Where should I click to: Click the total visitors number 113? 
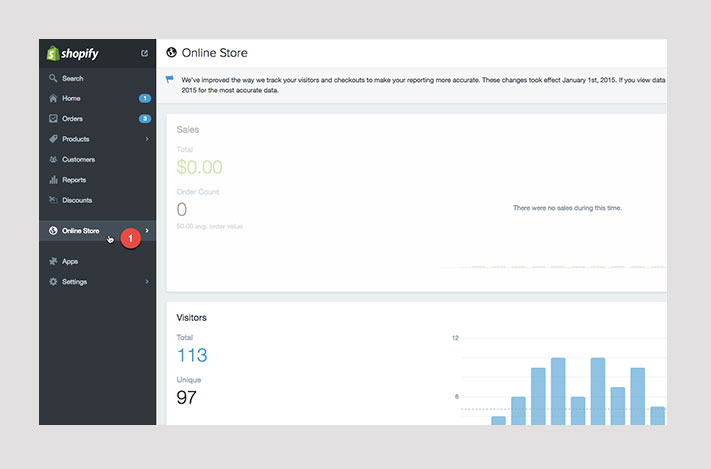click(192, 355)
